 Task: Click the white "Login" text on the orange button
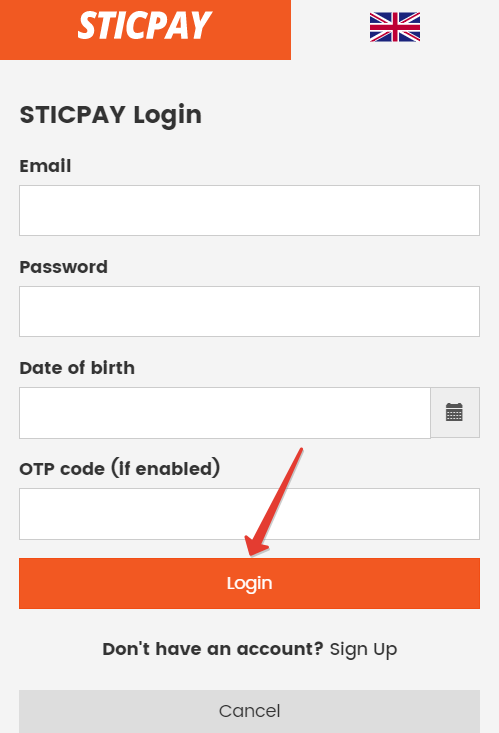(249, 584)
